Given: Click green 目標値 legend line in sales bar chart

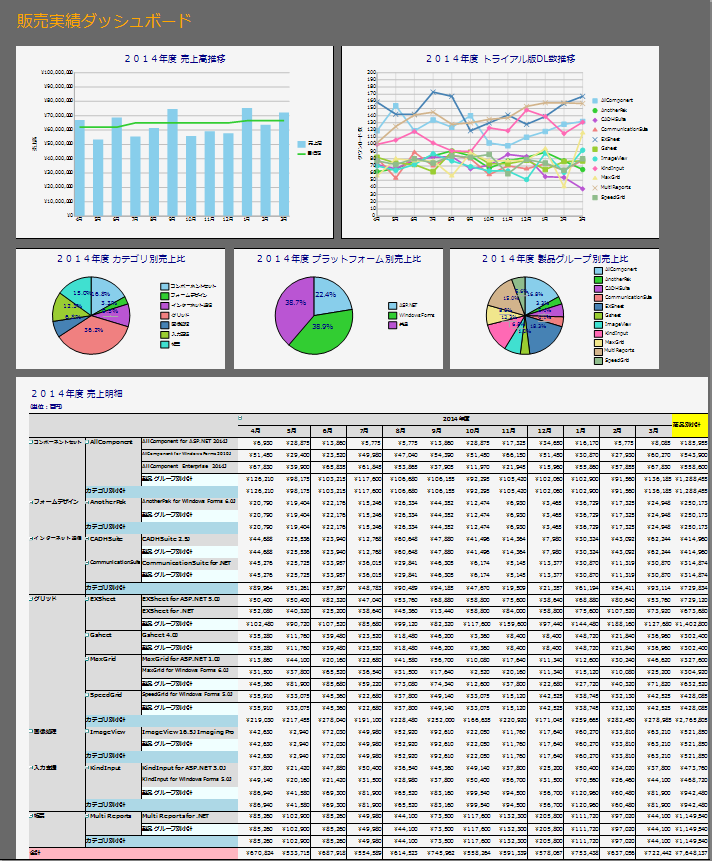Looking at the screenshot, I should coord(301,154).
